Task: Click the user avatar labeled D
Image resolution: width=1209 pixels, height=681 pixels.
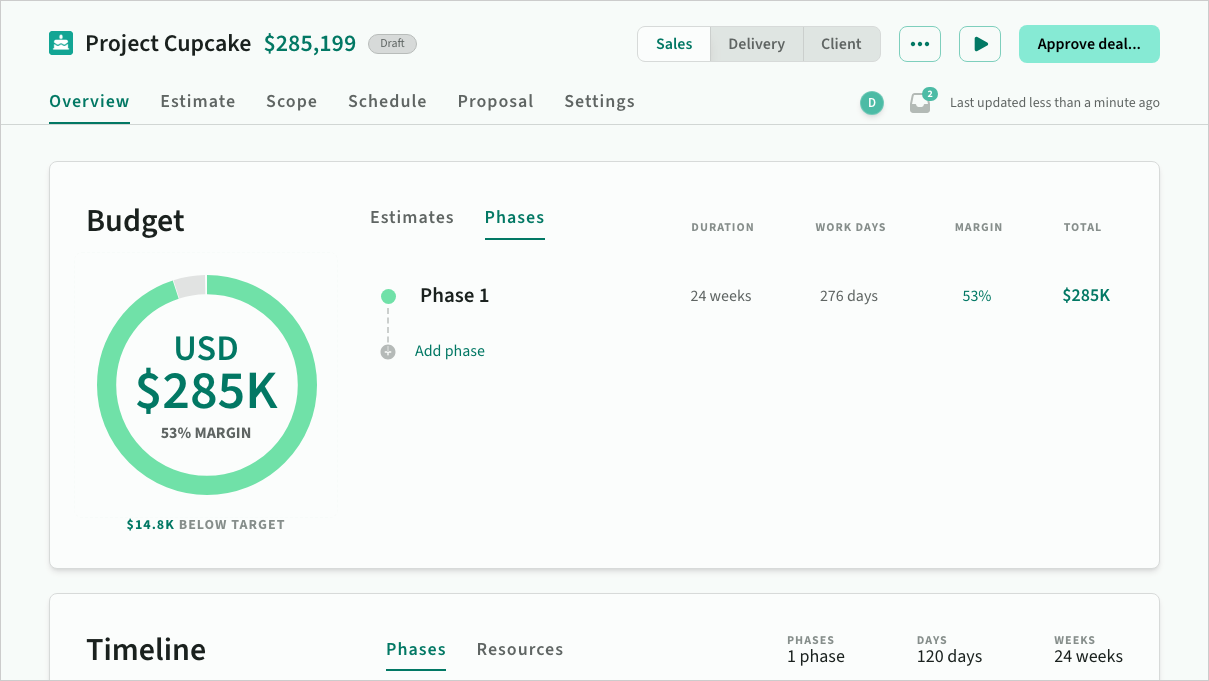Action: (872, 103)
